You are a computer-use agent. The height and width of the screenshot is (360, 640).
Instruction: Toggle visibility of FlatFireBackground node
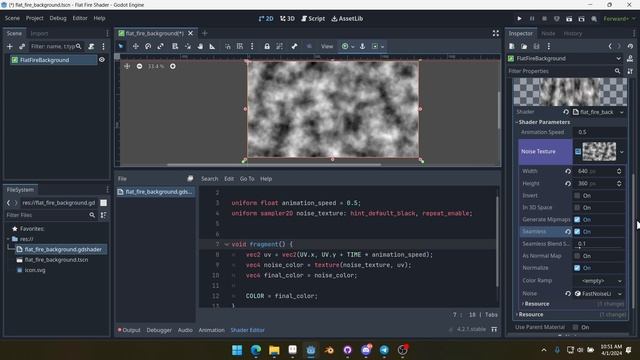[x=102, y=60]
